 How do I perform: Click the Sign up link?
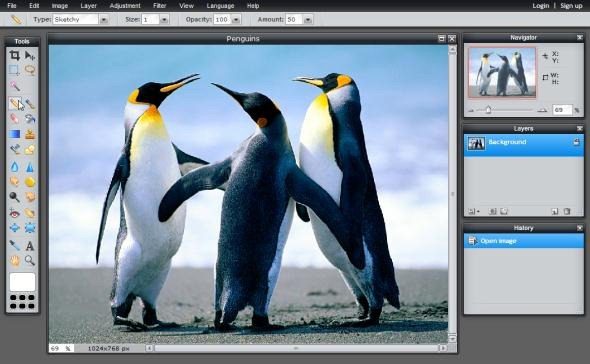point(571,6)
